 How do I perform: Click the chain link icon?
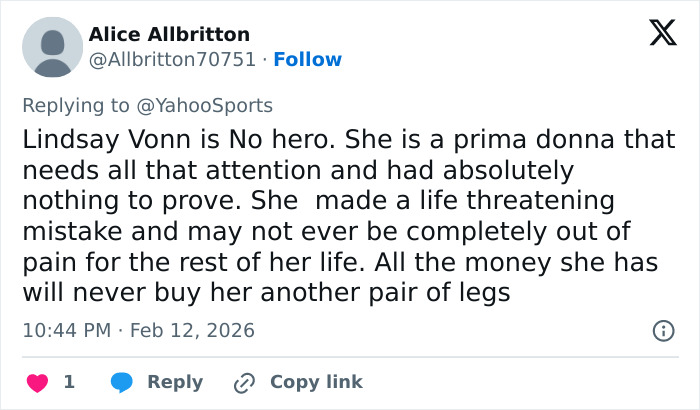coord(244,382)
